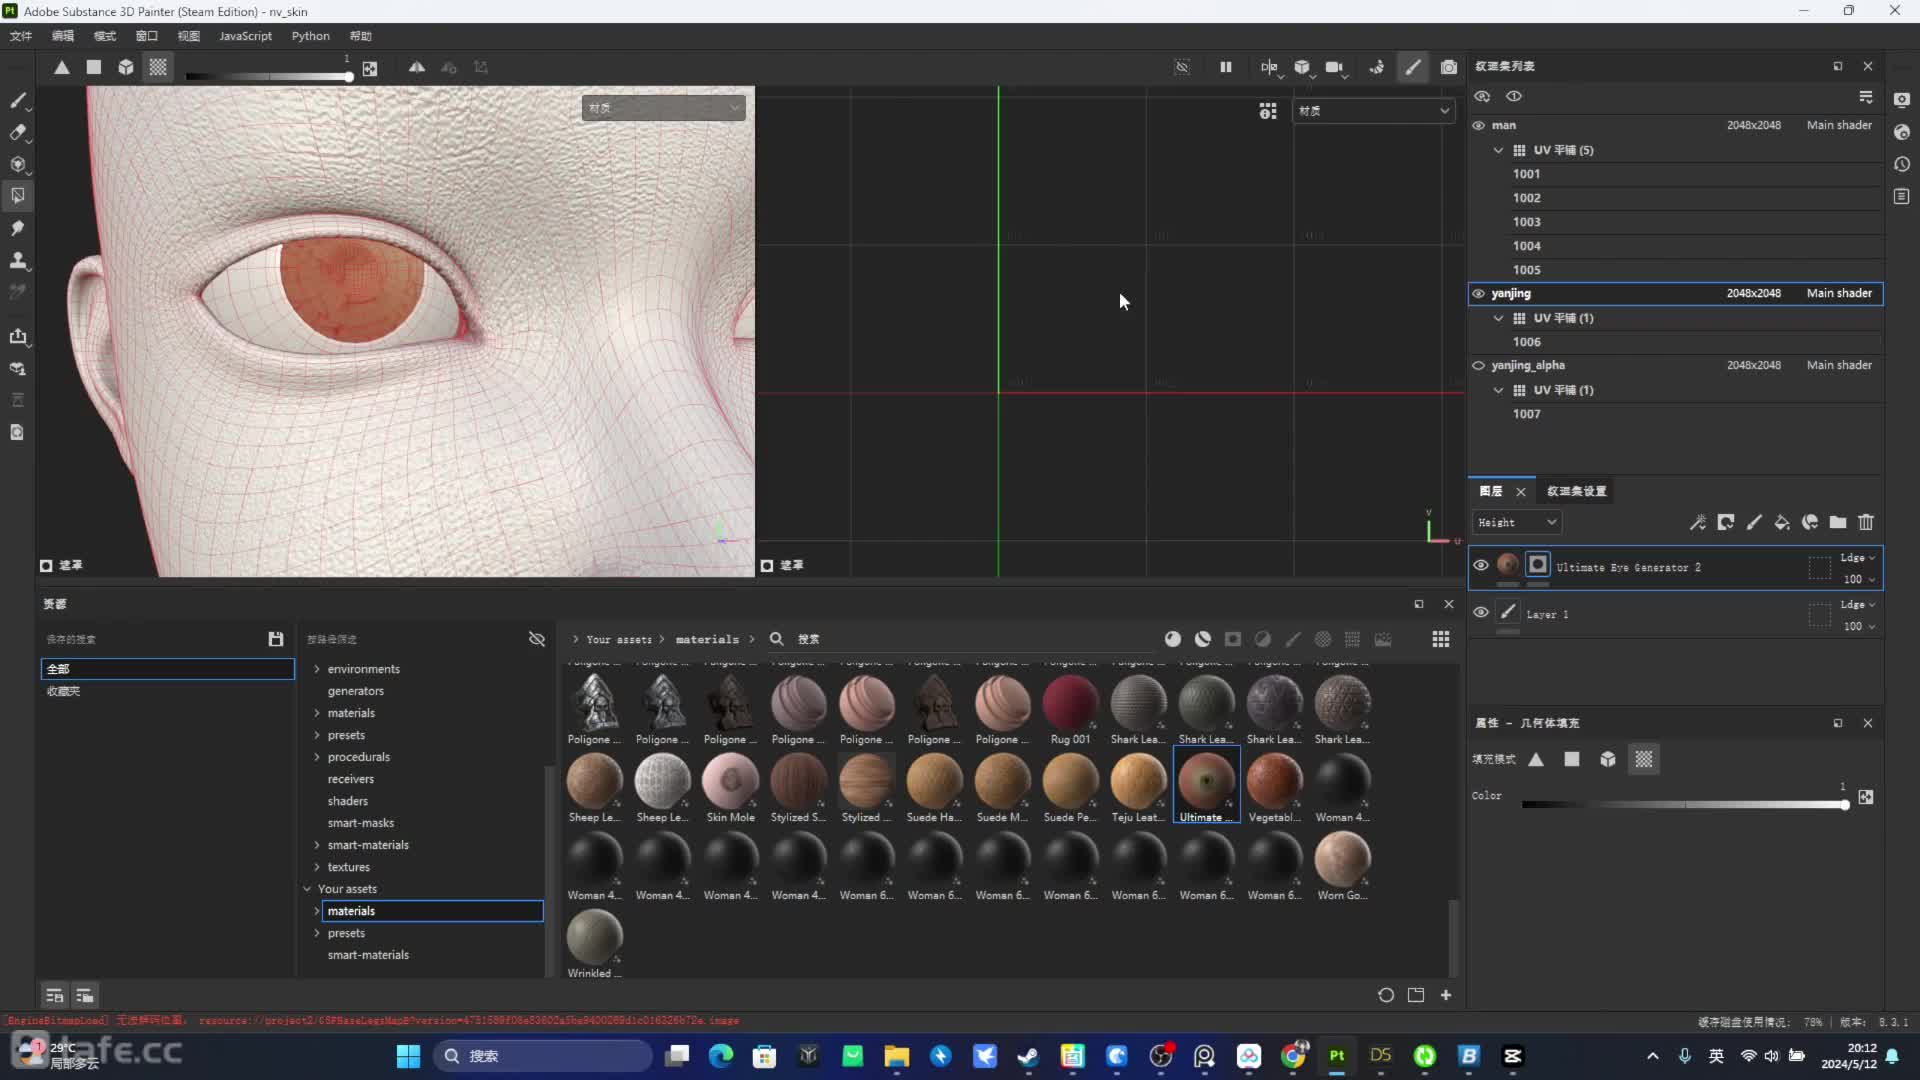Image resolution: width=1920 pixels, height=1080 pixels.
Task: Add a smart material layer
Action: click(x=1809, y=522)
